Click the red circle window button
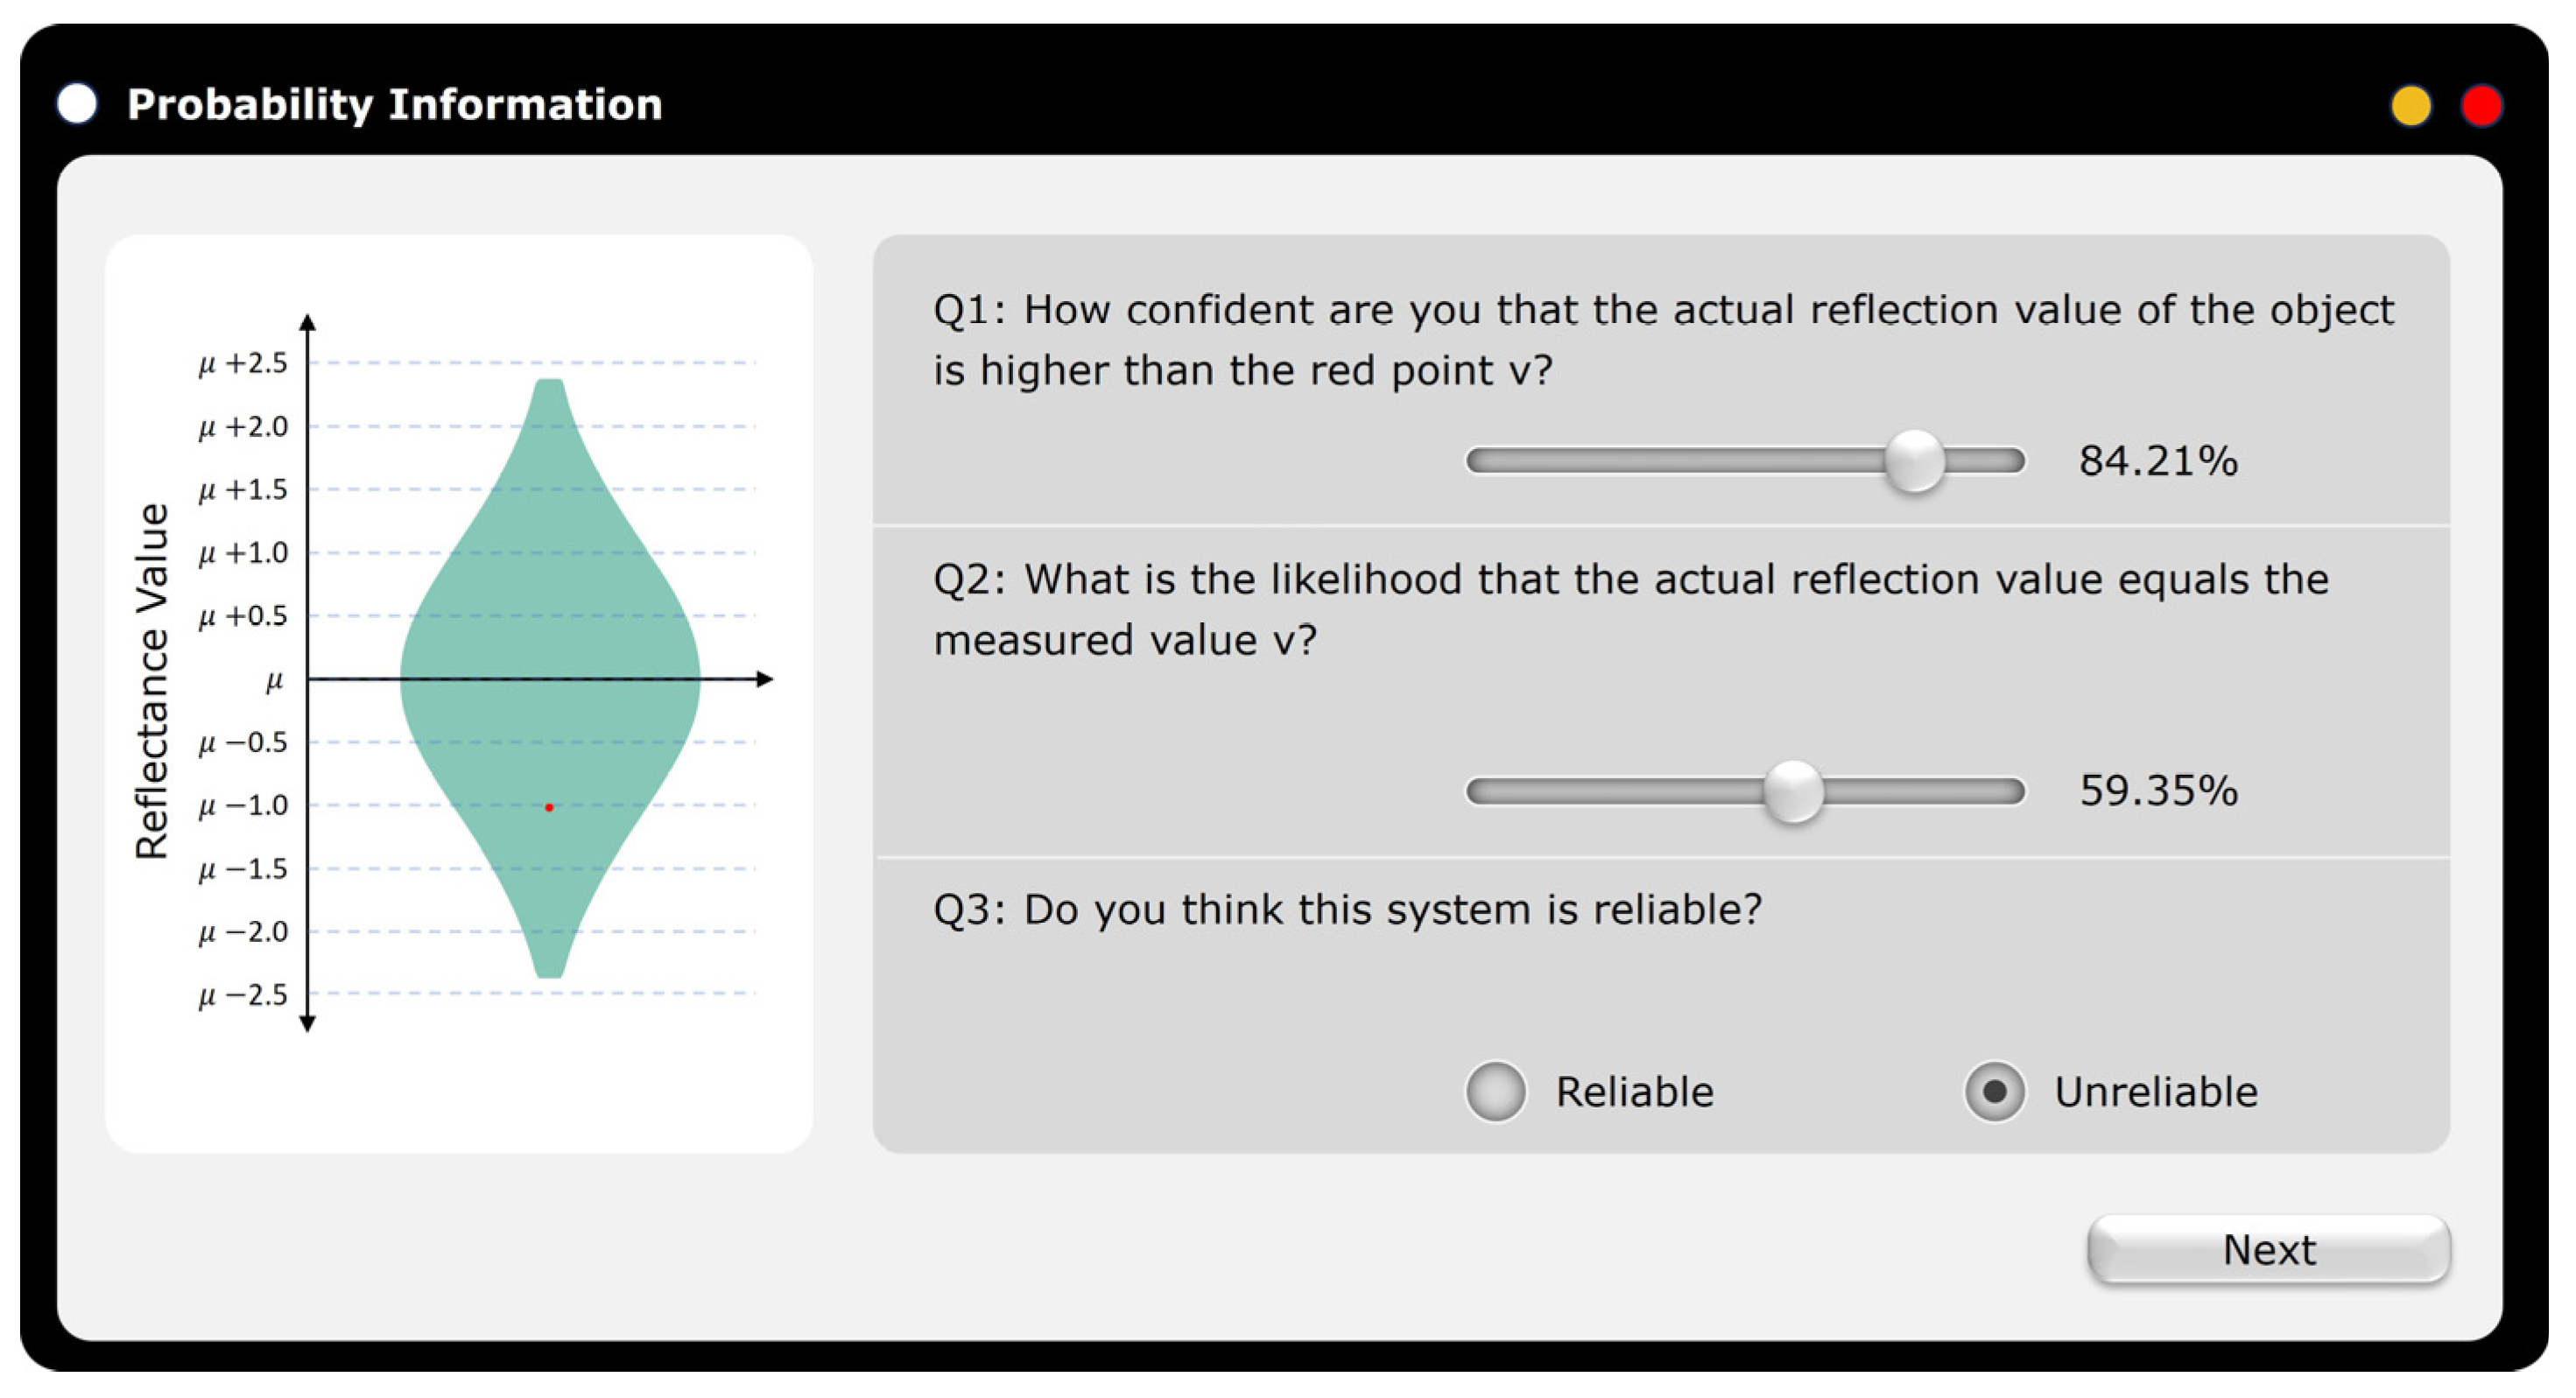Image resolution: width=2576 pixels, height=1398 pixels. coord(2481,105)
